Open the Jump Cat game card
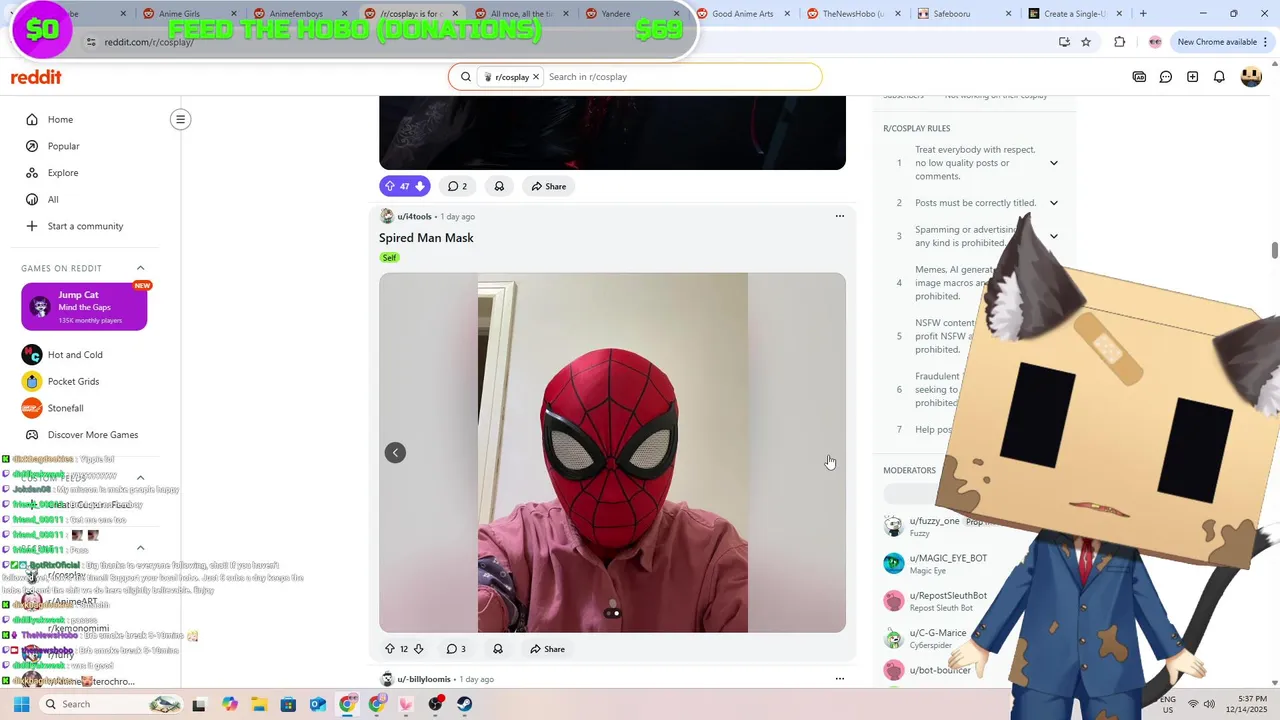This screenshot has height=720, width=1280. [84, 306]
